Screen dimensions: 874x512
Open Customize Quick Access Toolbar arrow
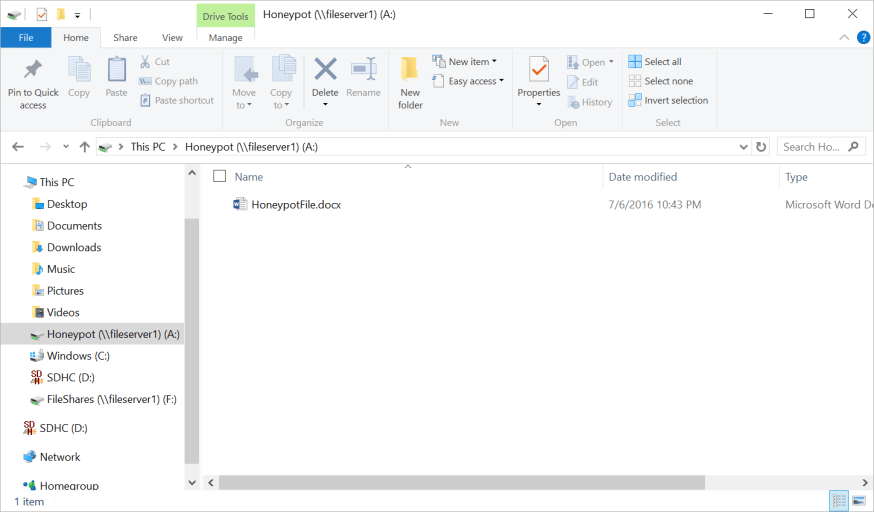point(77,15)
